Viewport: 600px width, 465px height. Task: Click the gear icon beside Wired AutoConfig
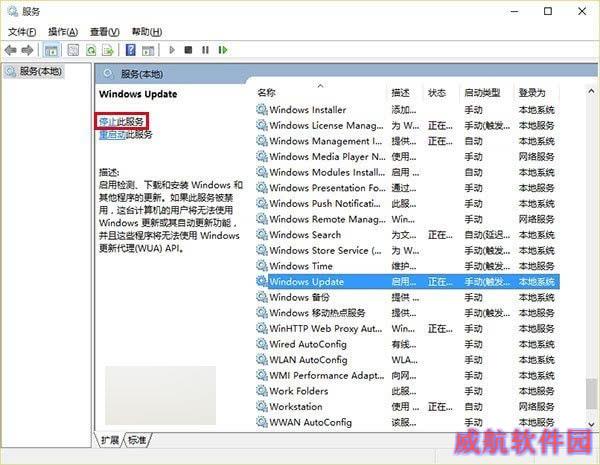tap(262, 344)
